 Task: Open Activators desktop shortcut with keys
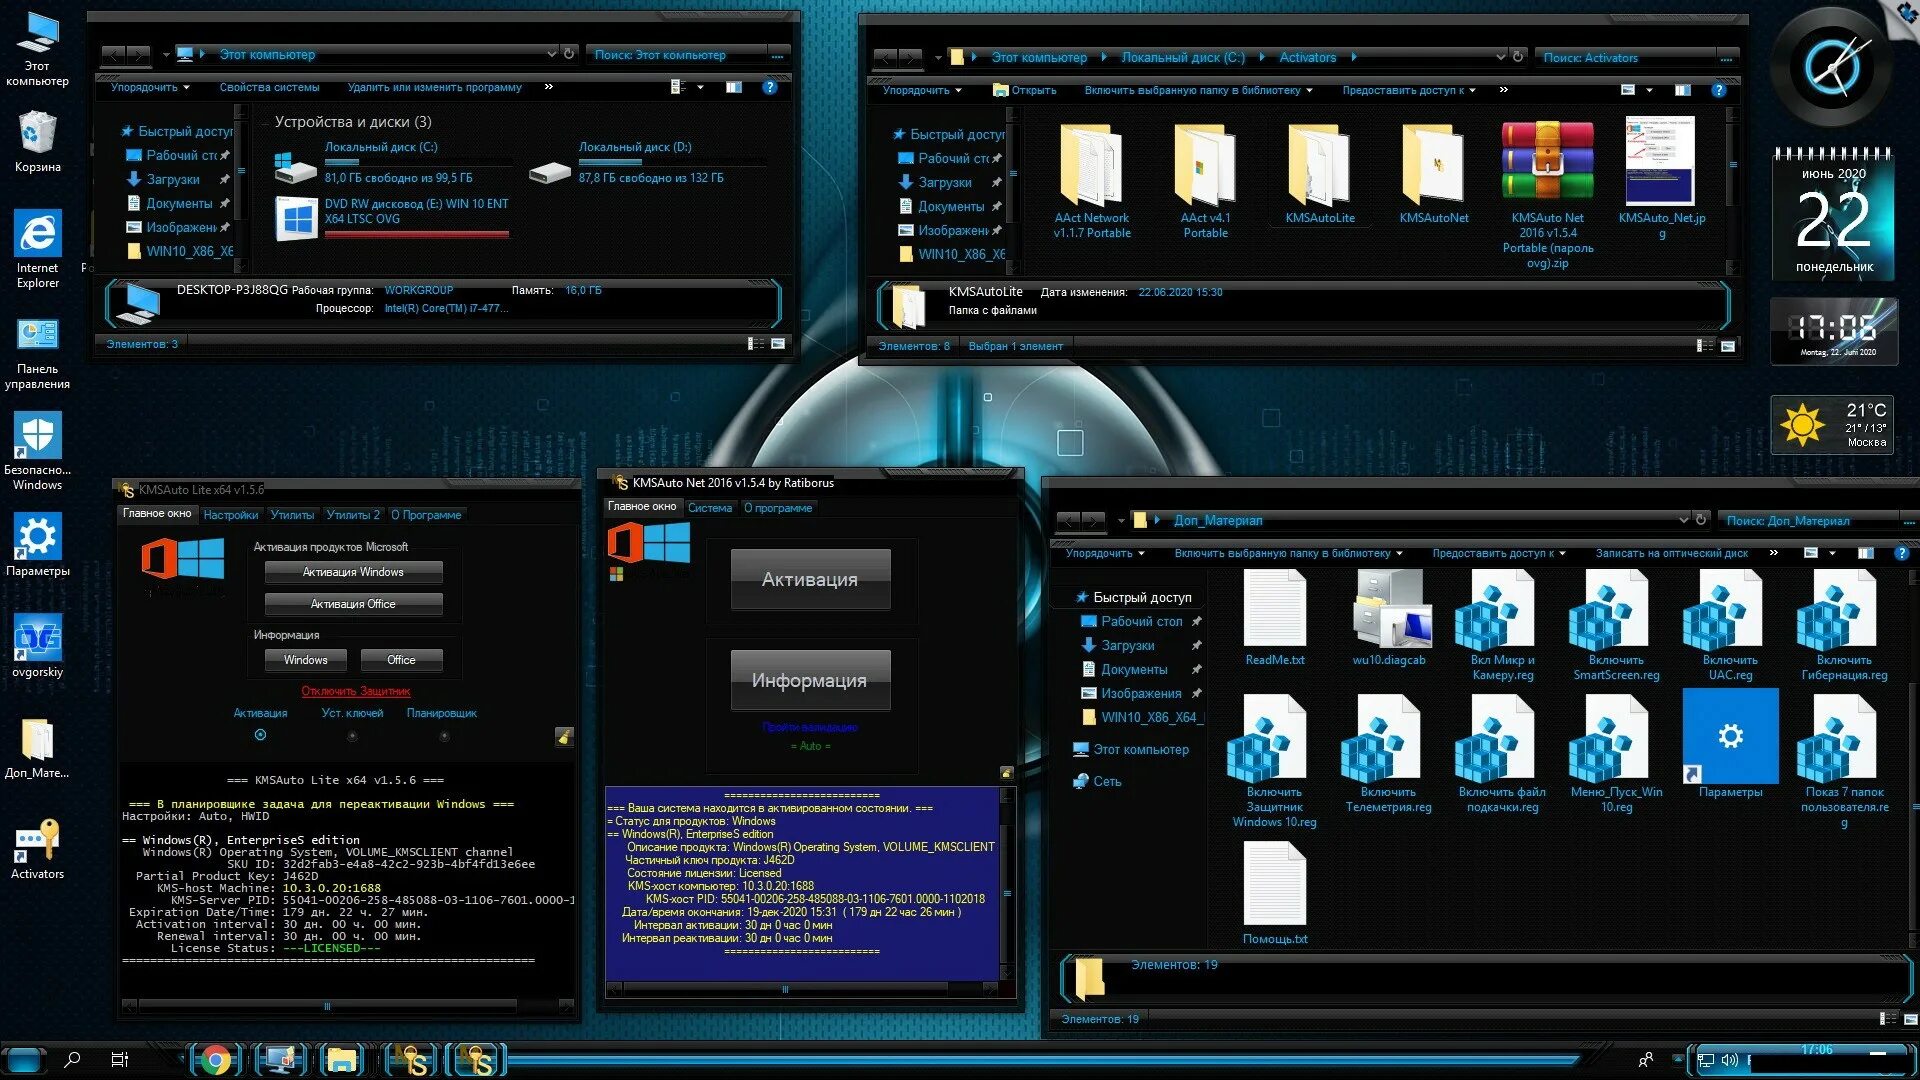[x=37, y=848]
